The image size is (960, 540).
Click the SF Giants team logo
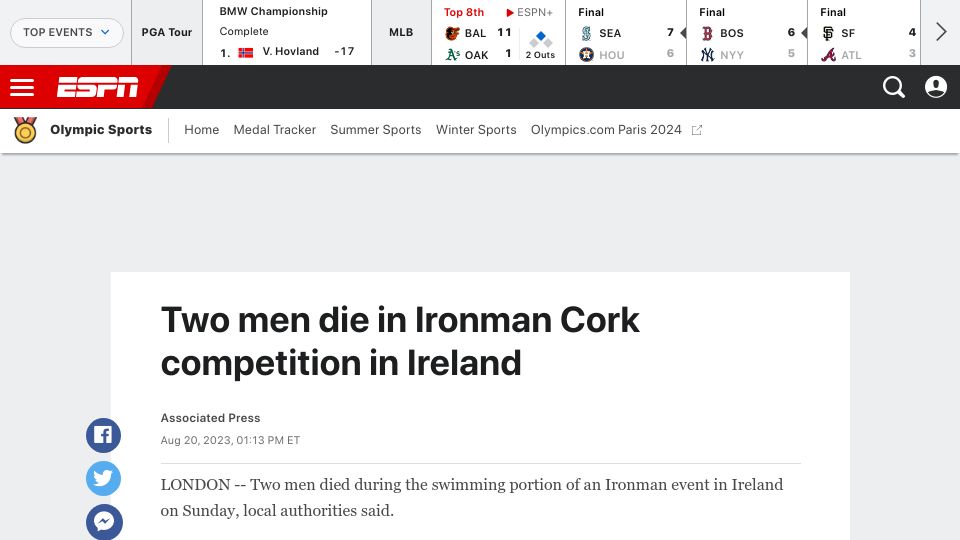(x=828, y=33)
